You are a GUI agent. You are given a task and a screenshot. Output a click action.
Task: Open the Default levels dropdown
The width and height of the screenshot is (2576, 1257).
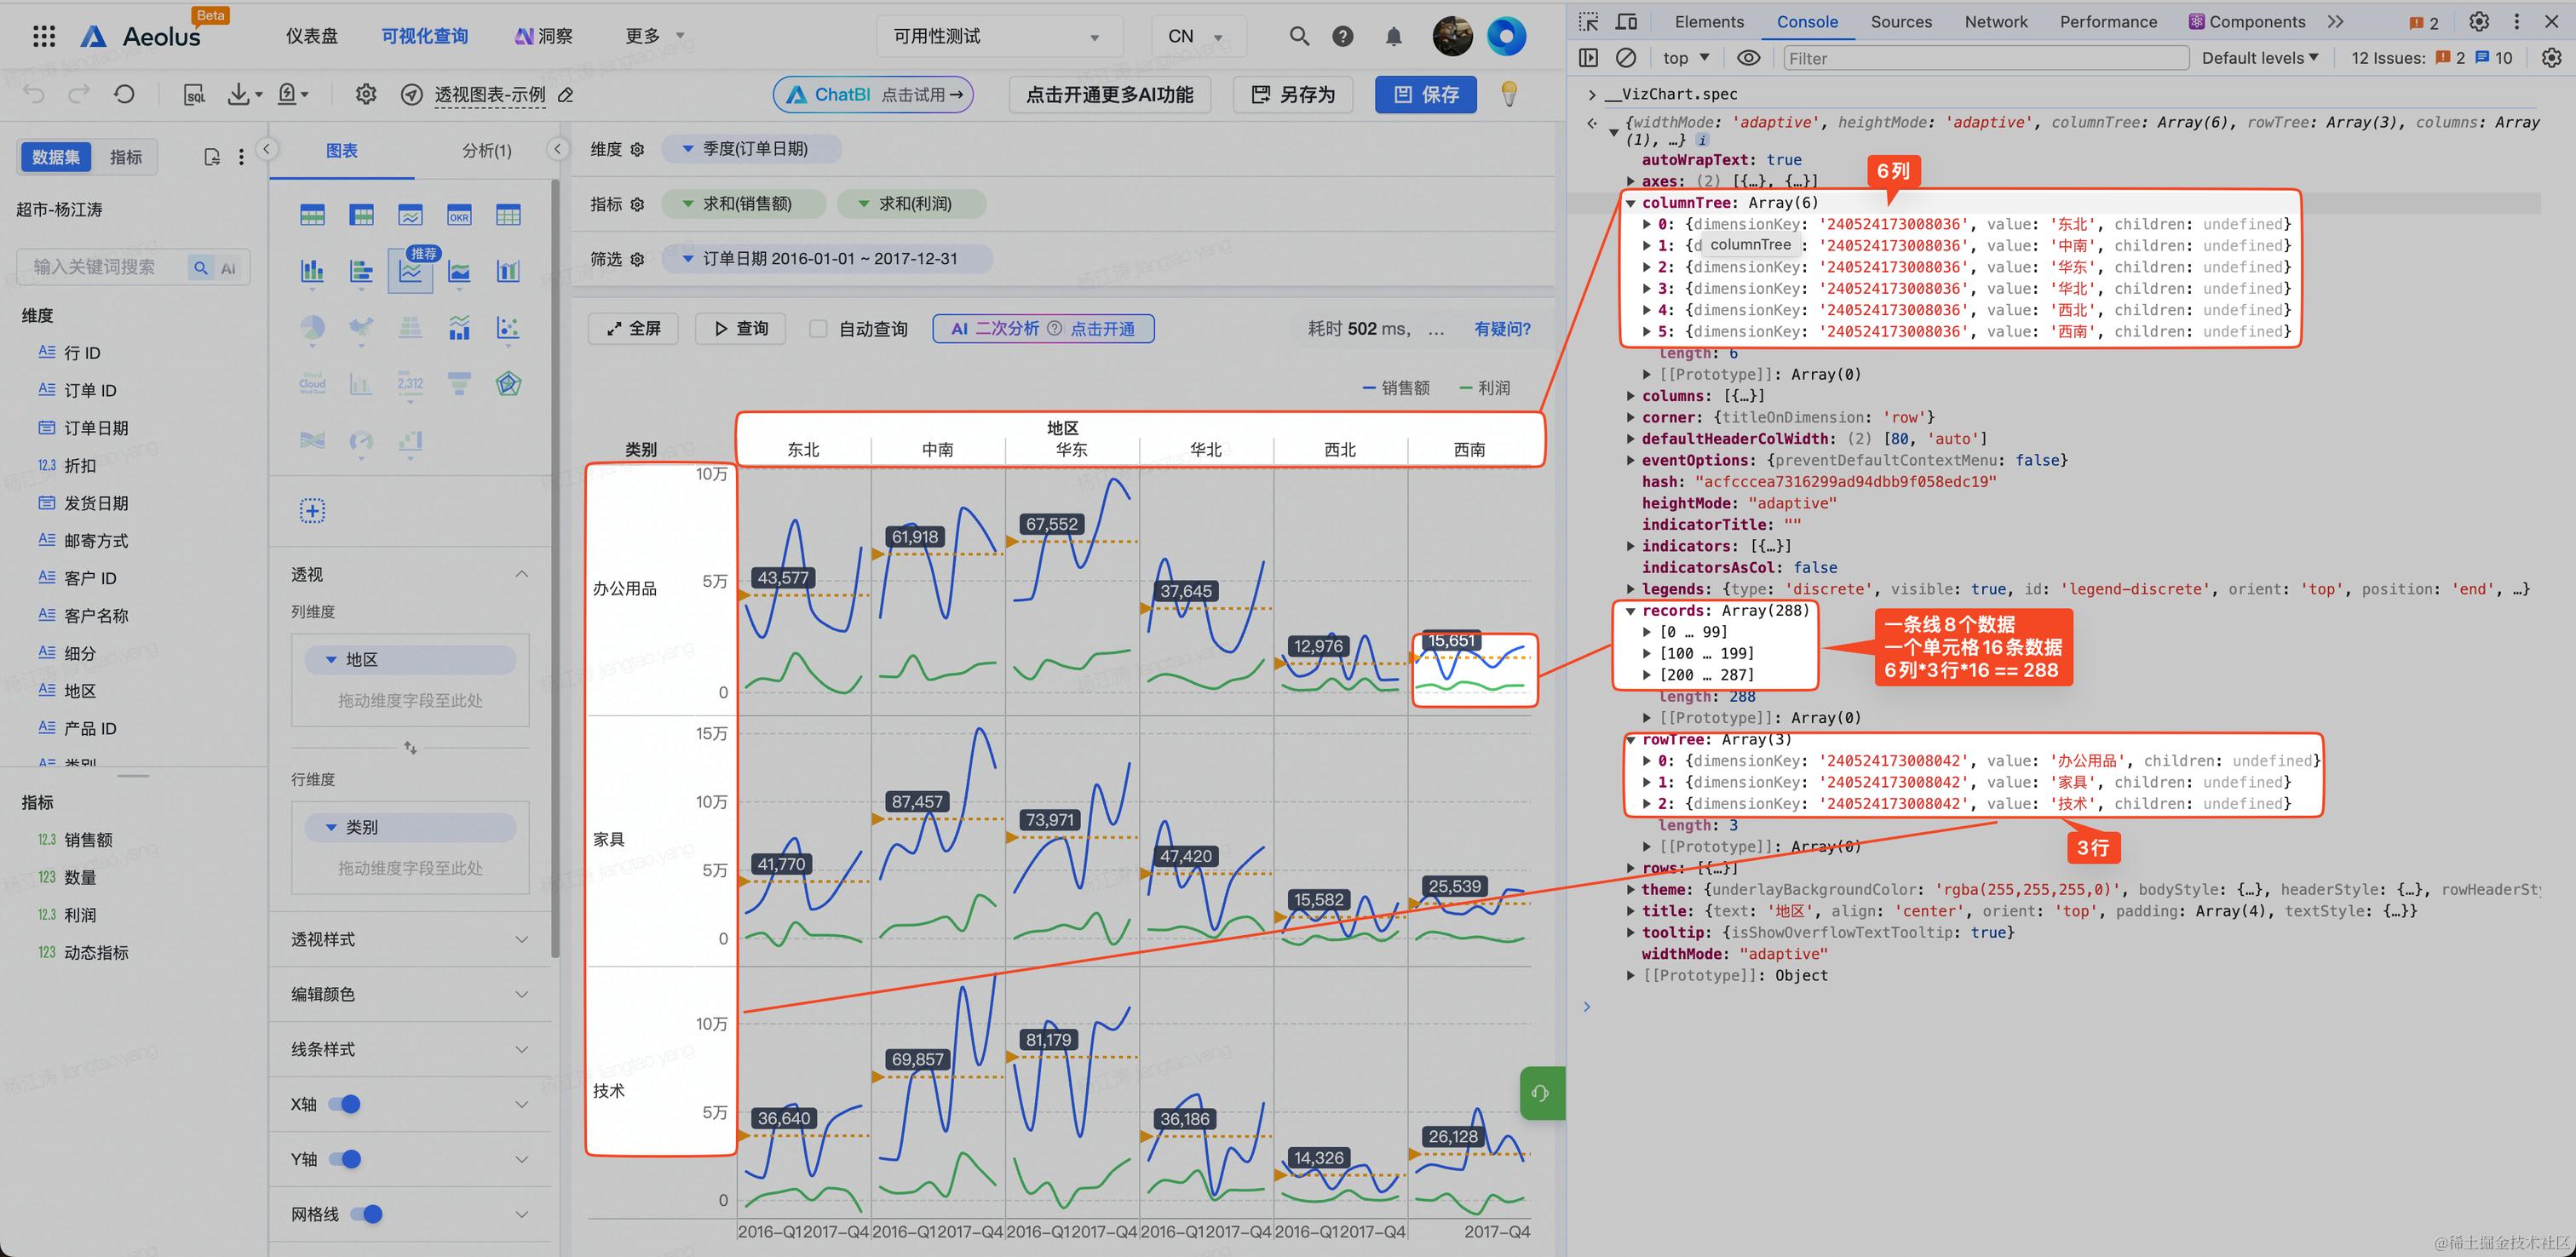[2259, 58]
